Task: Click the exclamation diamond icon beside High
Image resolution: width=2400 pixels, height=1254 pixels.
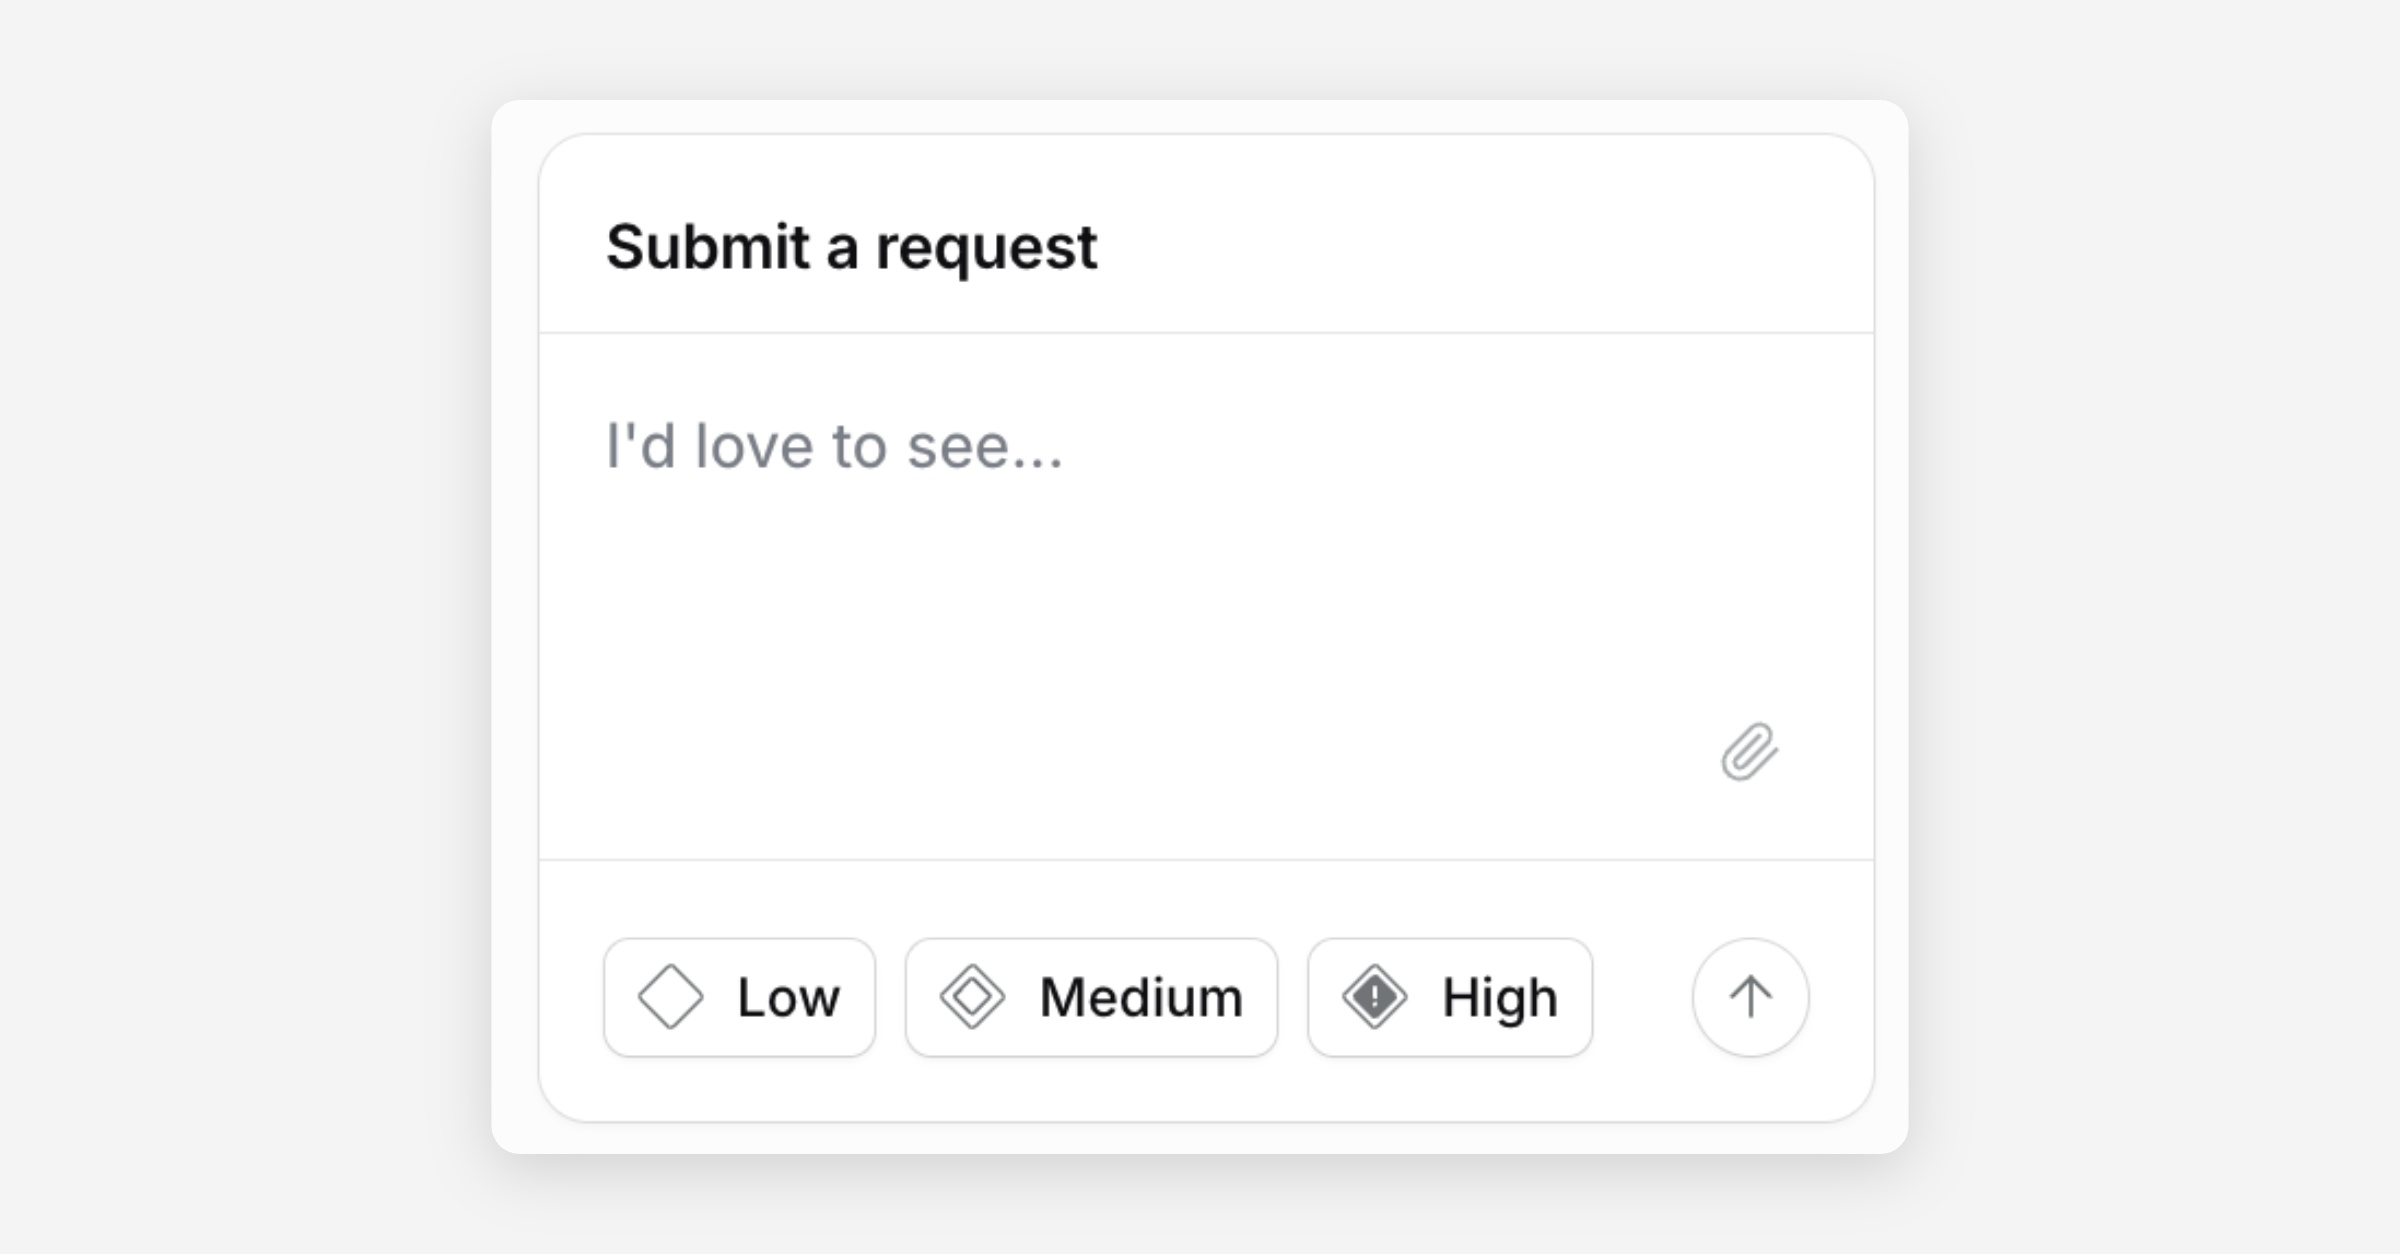Action: point(1374,997)
